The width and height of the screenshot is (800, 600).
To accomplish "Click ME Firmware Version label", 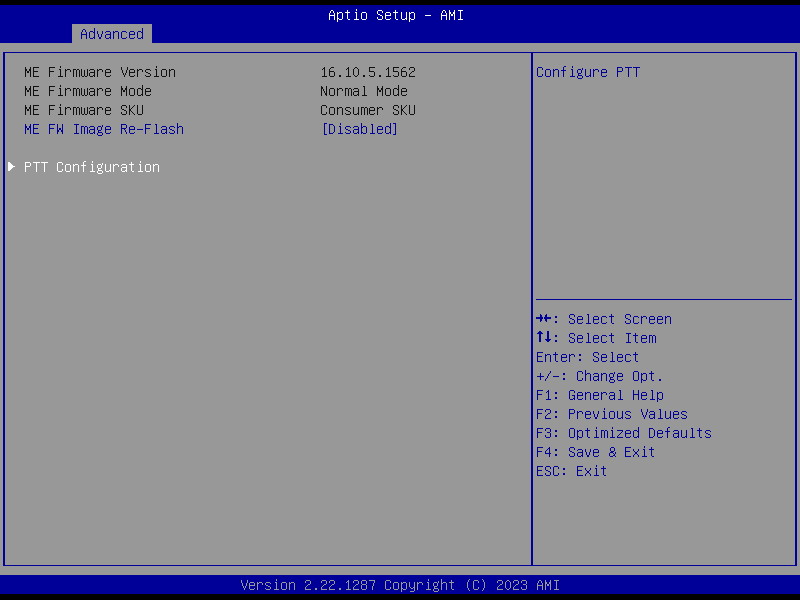I will pos(100,72).
